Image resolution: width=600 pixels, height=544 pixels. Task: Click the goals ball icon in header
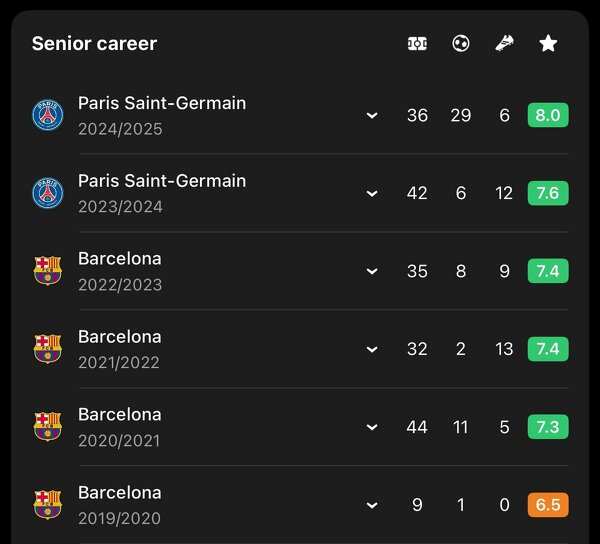click(461, 44)
